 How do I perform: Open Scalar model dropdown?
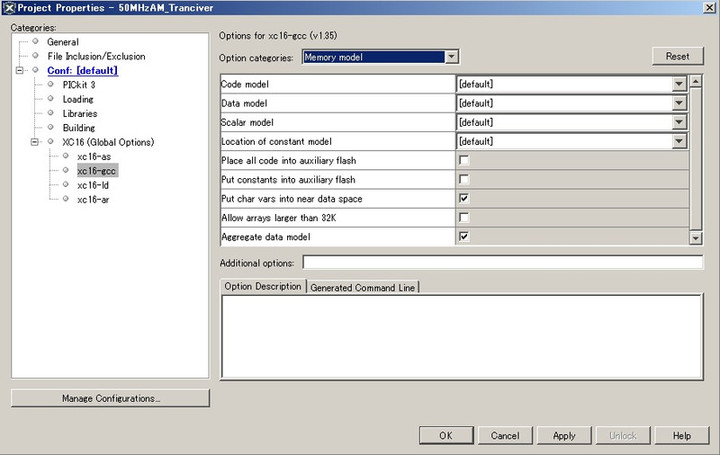[x=679, y=122]
